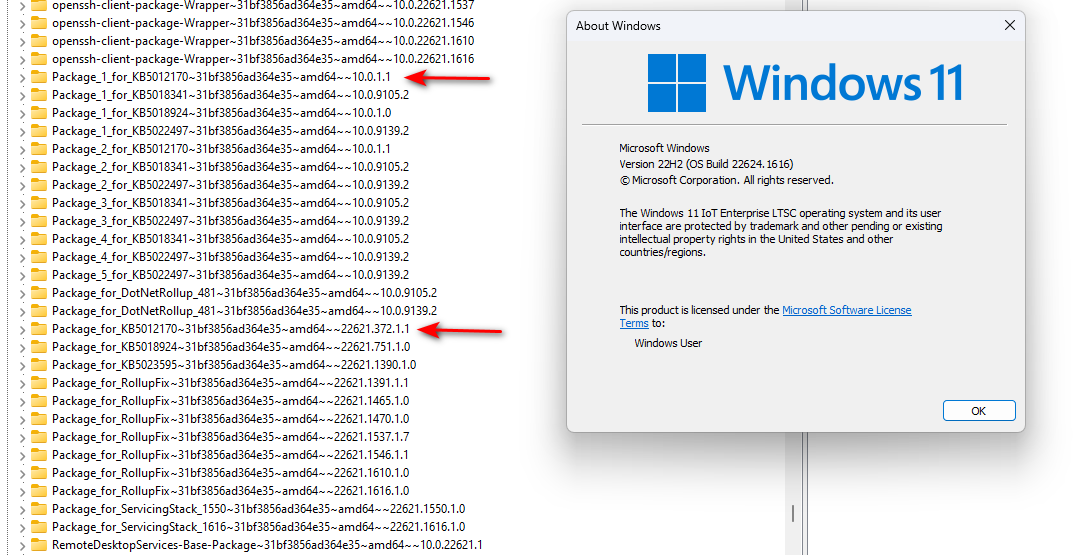The image size is (1081, 555).
Task: Click folder icon of Package_1_for_KB5018341
Action: pos(39,94)
